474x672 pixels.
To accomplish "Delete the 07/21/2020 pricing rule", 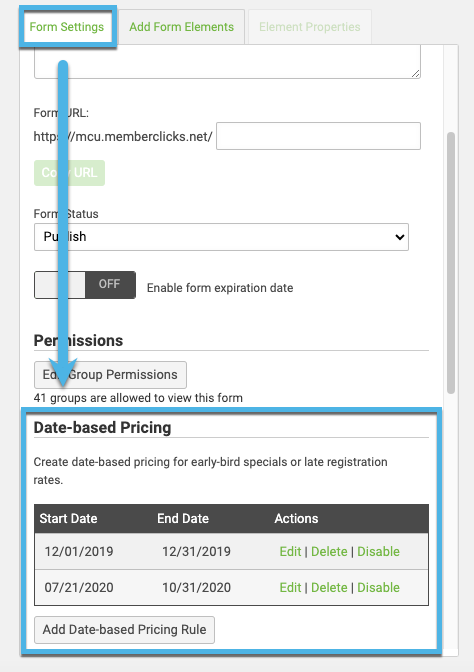I will click(329, 588).
